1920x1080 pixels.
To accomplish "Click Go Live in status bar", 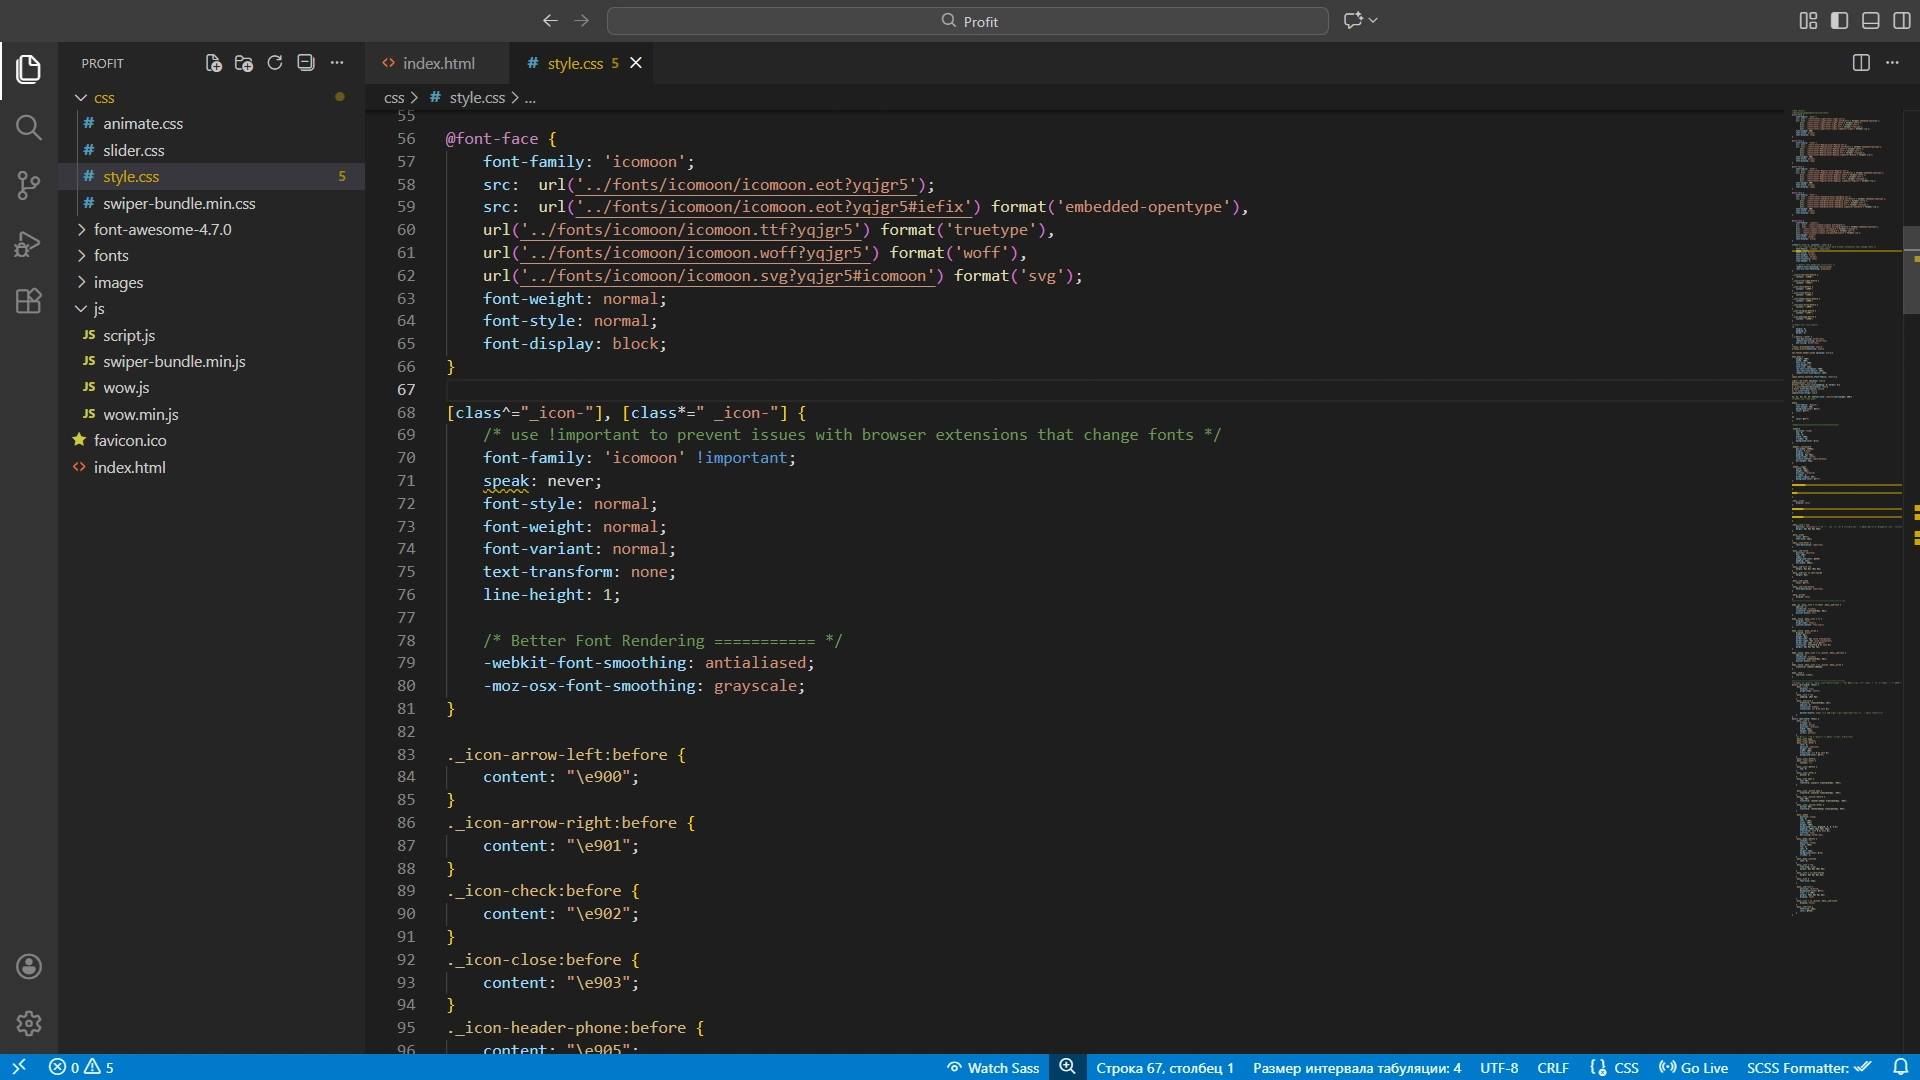I will tap(1693, 1067).
